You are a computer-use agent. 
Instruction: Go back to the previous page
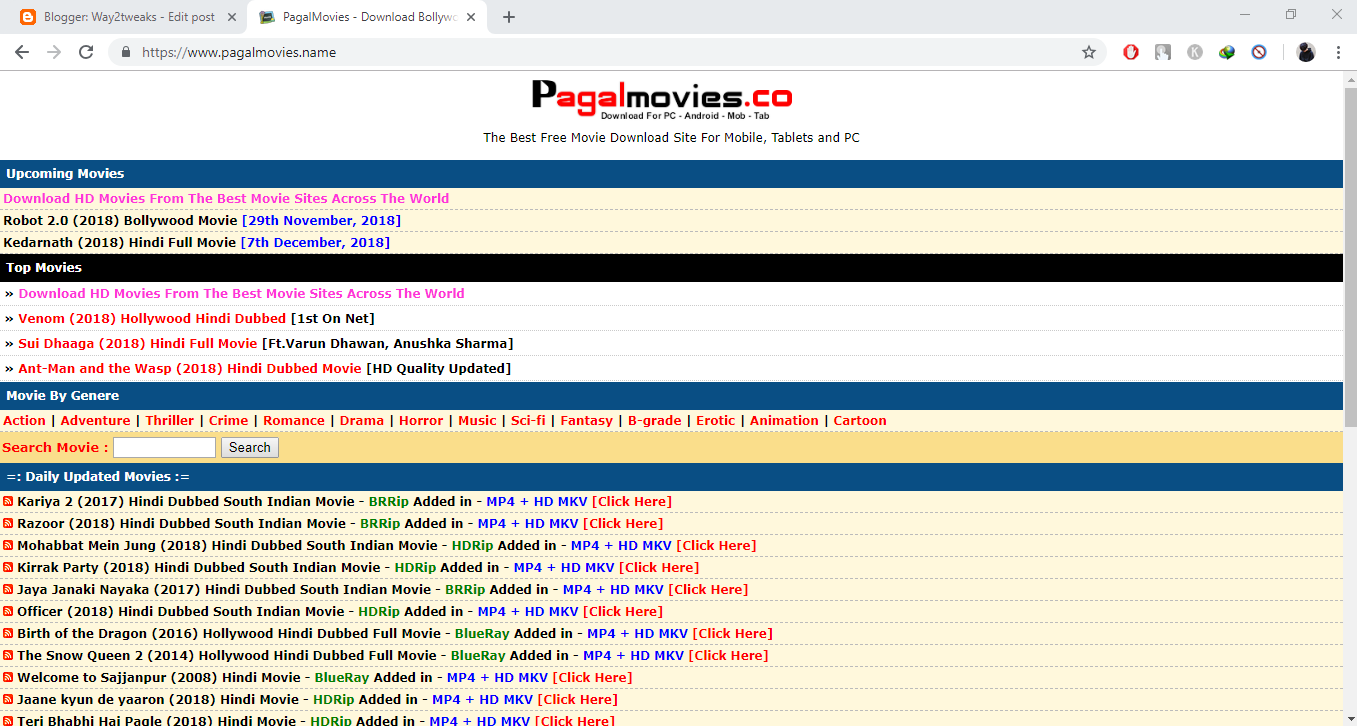coord(22,52)
